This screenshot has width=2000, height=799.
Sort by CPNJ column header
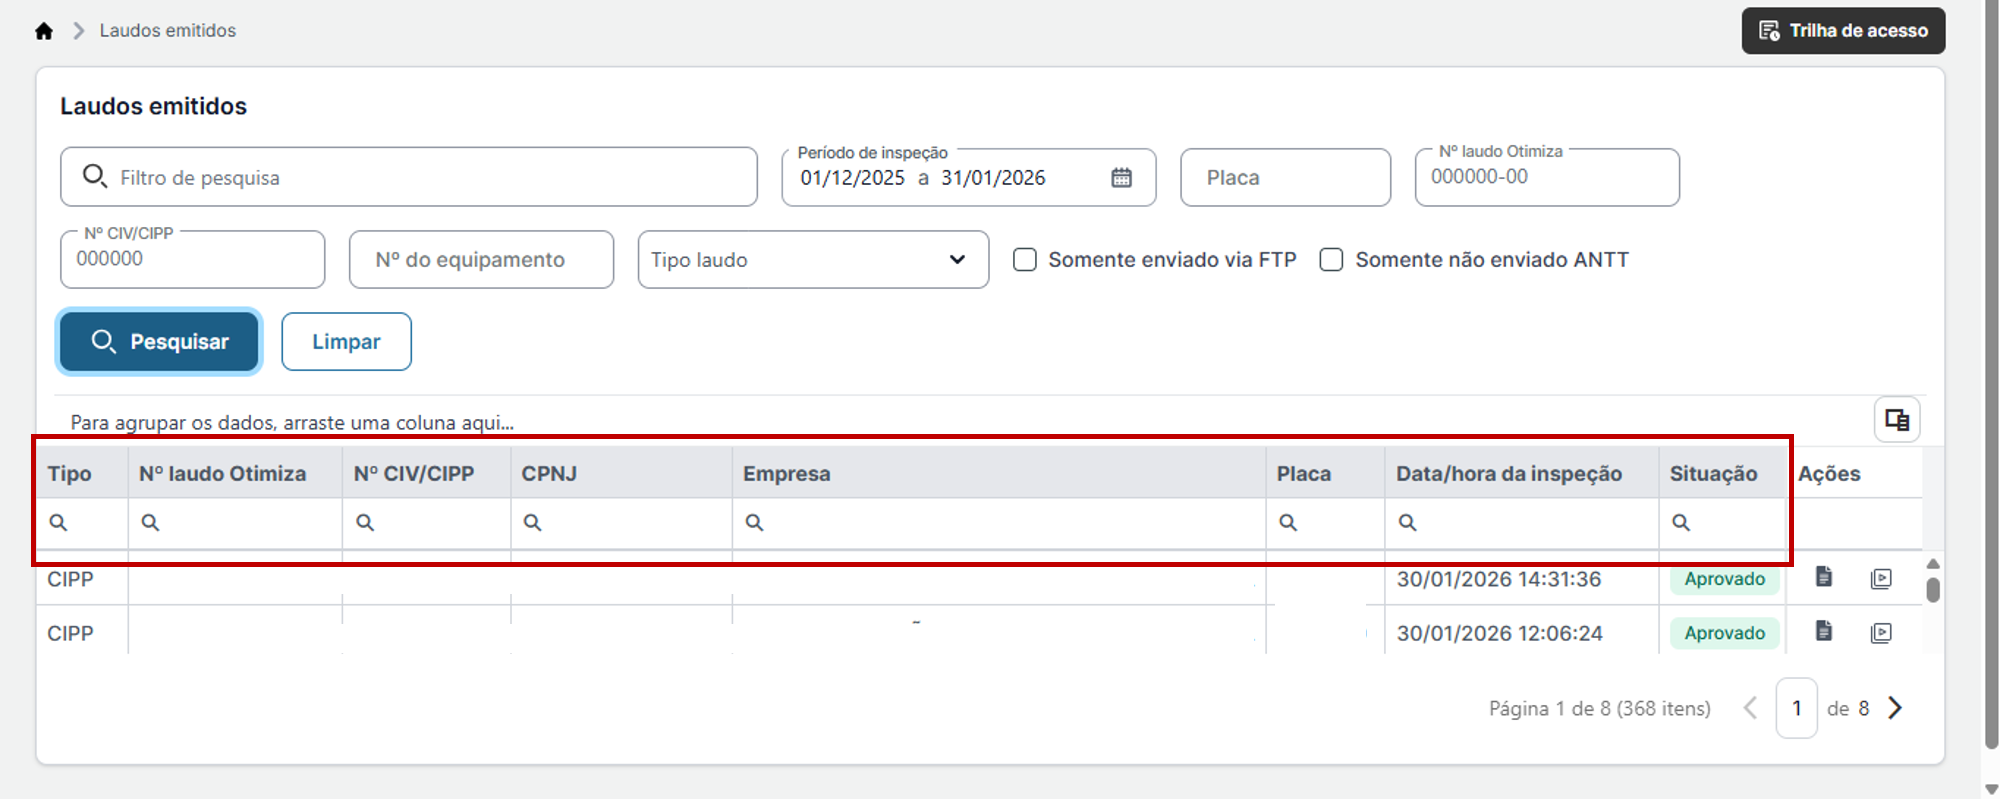point(621,473)
